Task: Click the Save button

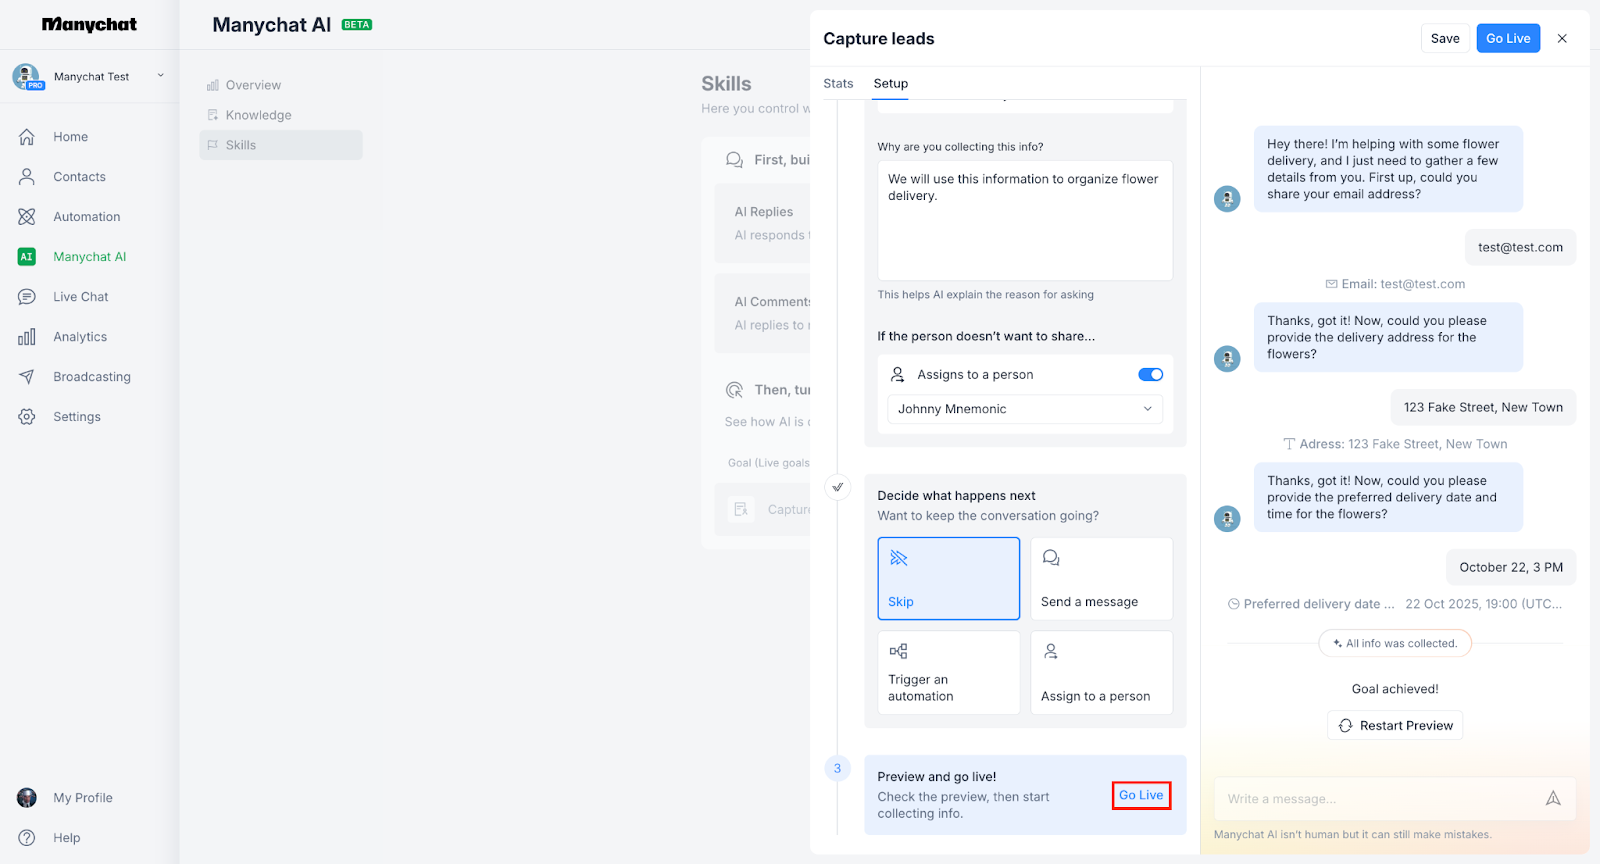Action: [1444, 39]
